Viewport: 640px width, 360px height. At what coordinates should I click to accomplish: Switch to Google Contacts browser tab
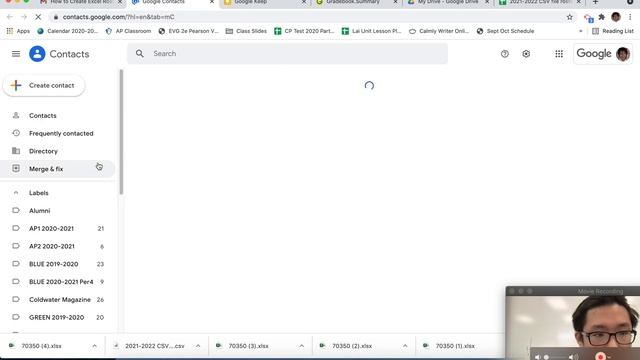[172, 3]
